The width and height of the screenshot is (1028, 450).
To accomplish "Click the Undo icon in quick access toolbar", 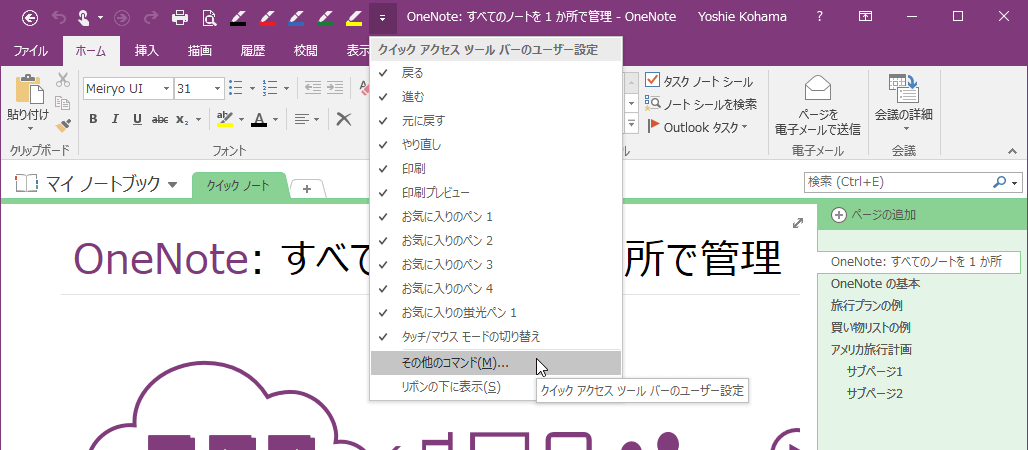I will [x=59, y=17].
